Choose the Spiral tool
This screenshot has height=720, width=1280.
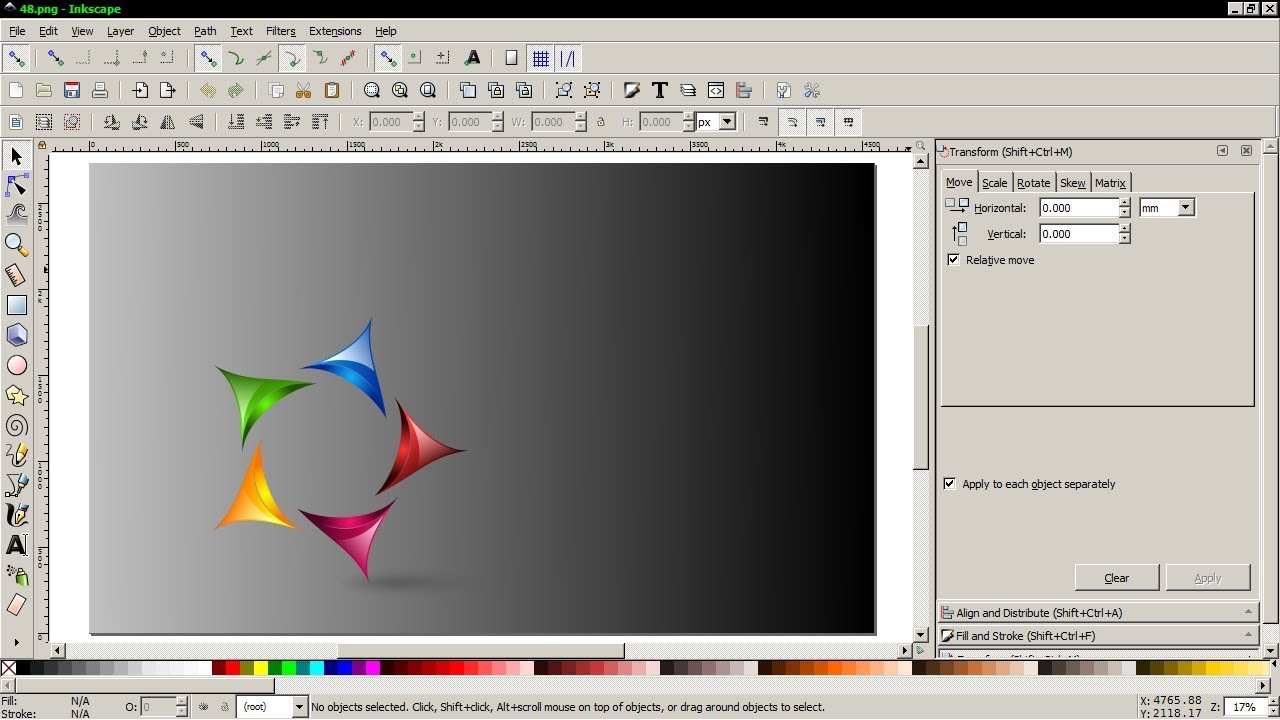tap(16, 426)
